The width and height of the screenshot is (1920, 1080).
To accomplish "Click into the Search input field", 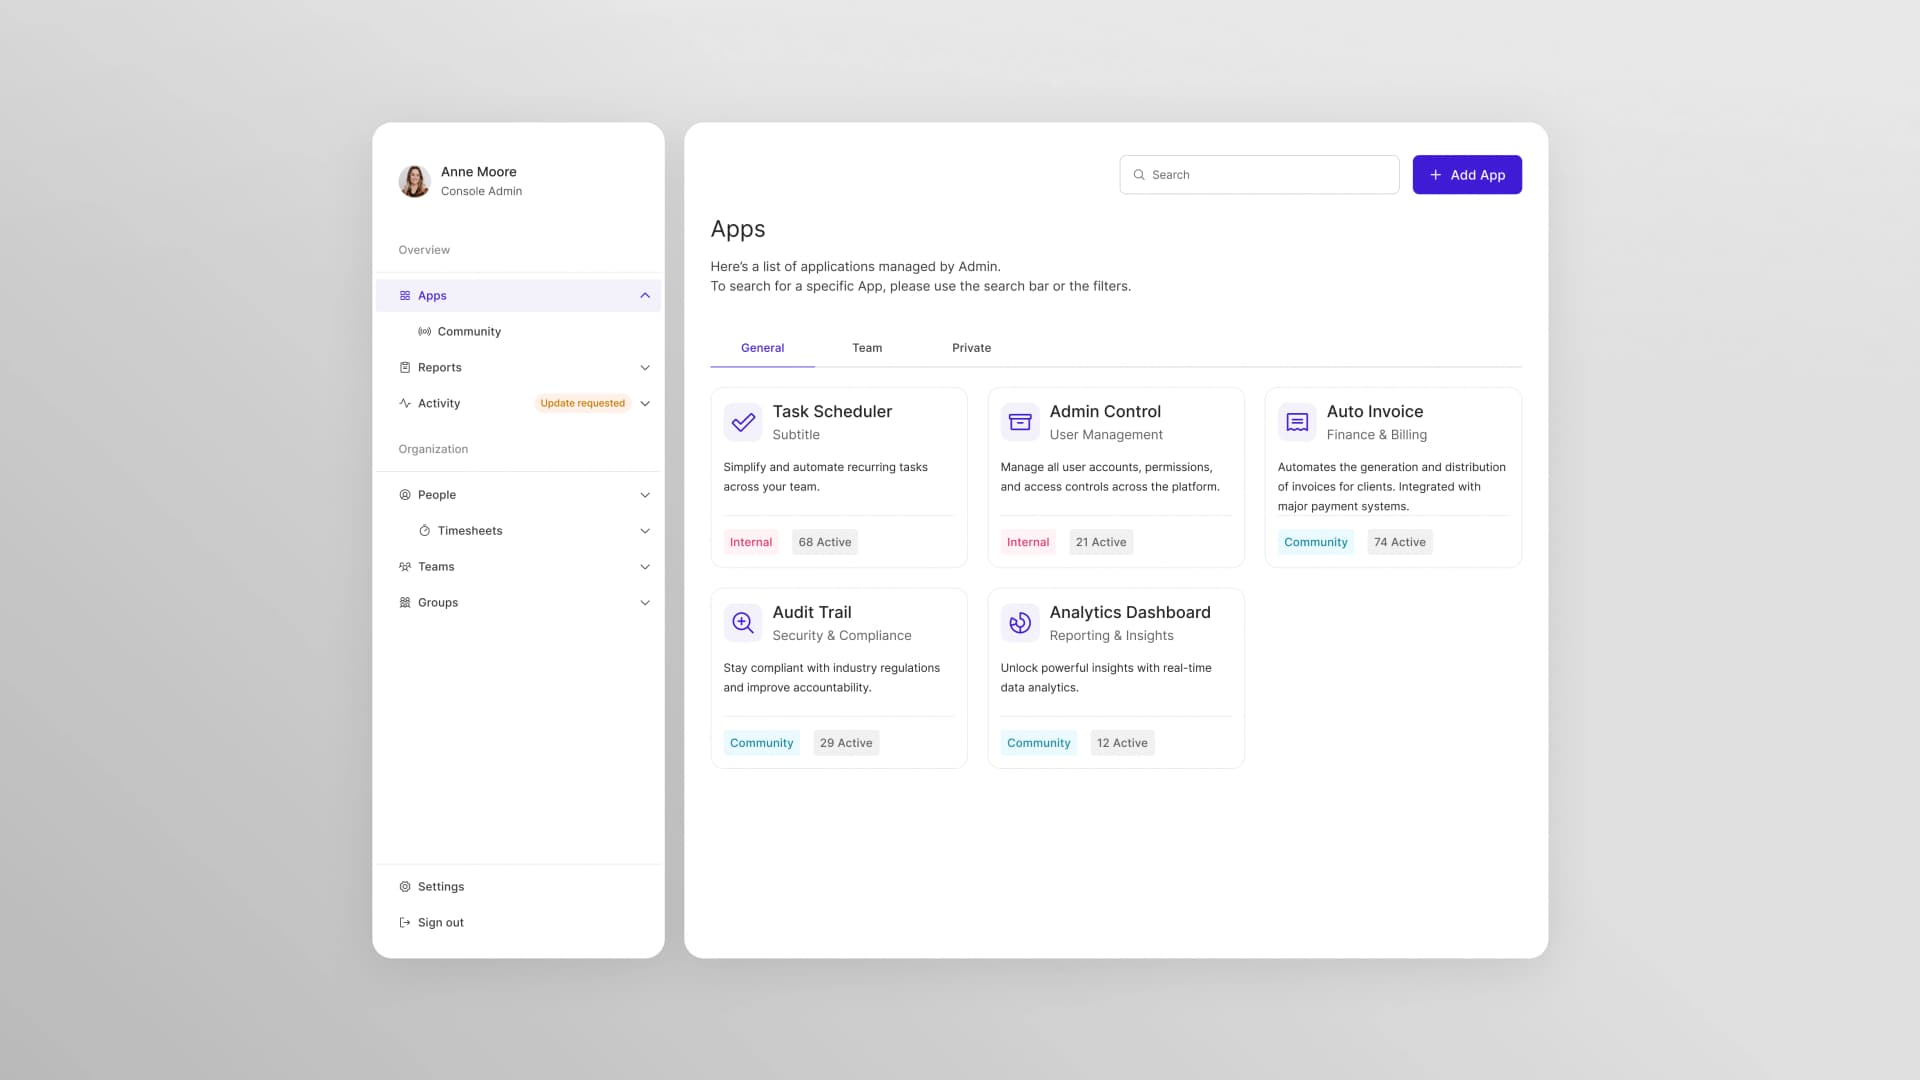I will pos(1259,175).
